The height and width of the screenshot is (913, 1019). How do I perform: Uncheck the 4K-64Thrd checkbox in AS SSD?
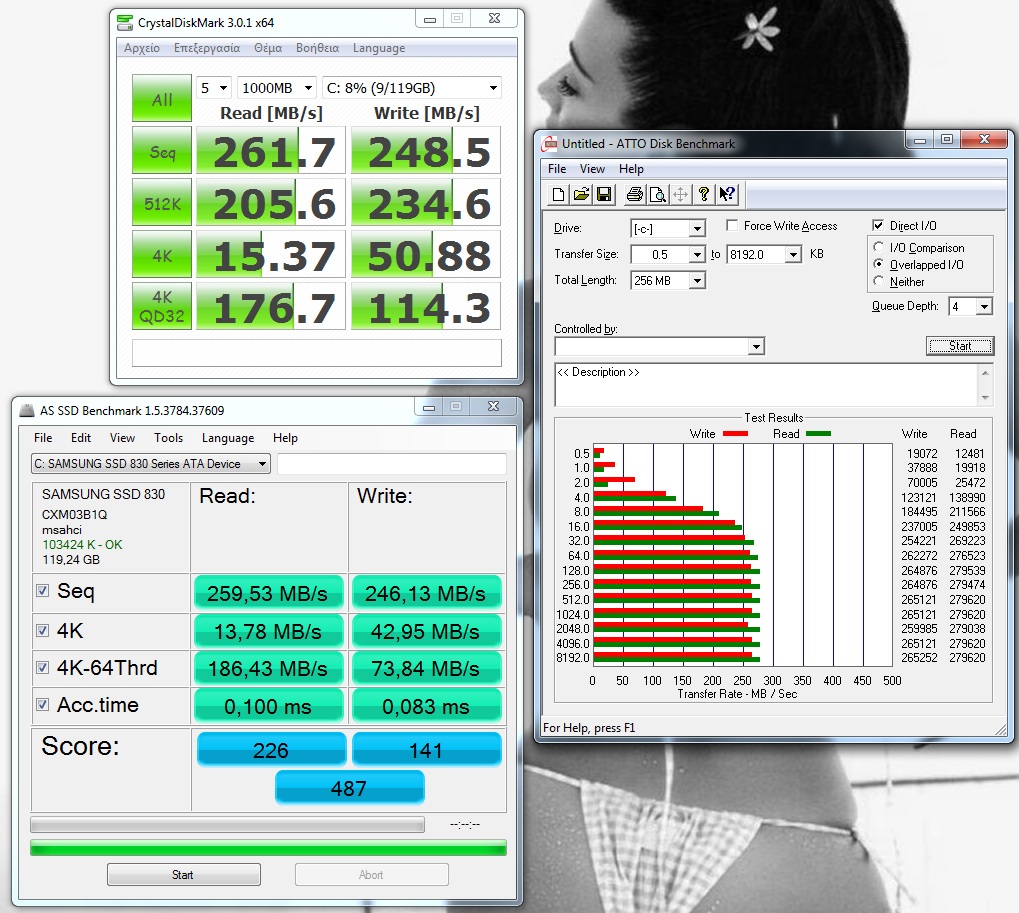[43, 667]
